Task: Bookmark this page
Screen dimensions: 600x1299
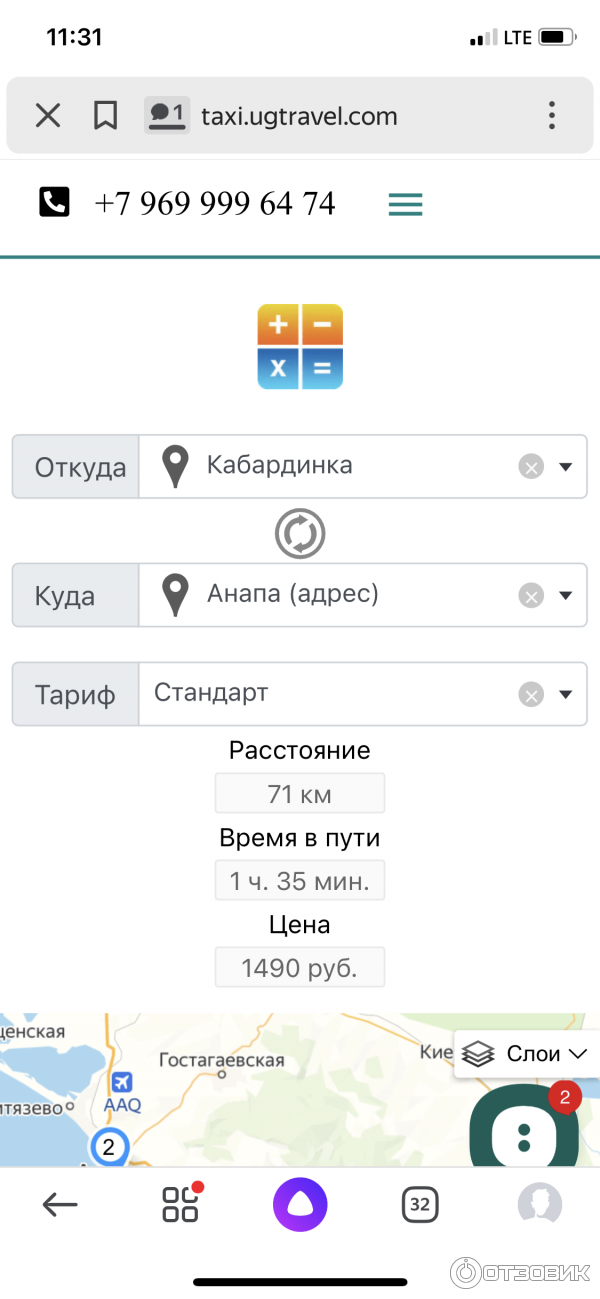Action: click(x=105, y=116)
